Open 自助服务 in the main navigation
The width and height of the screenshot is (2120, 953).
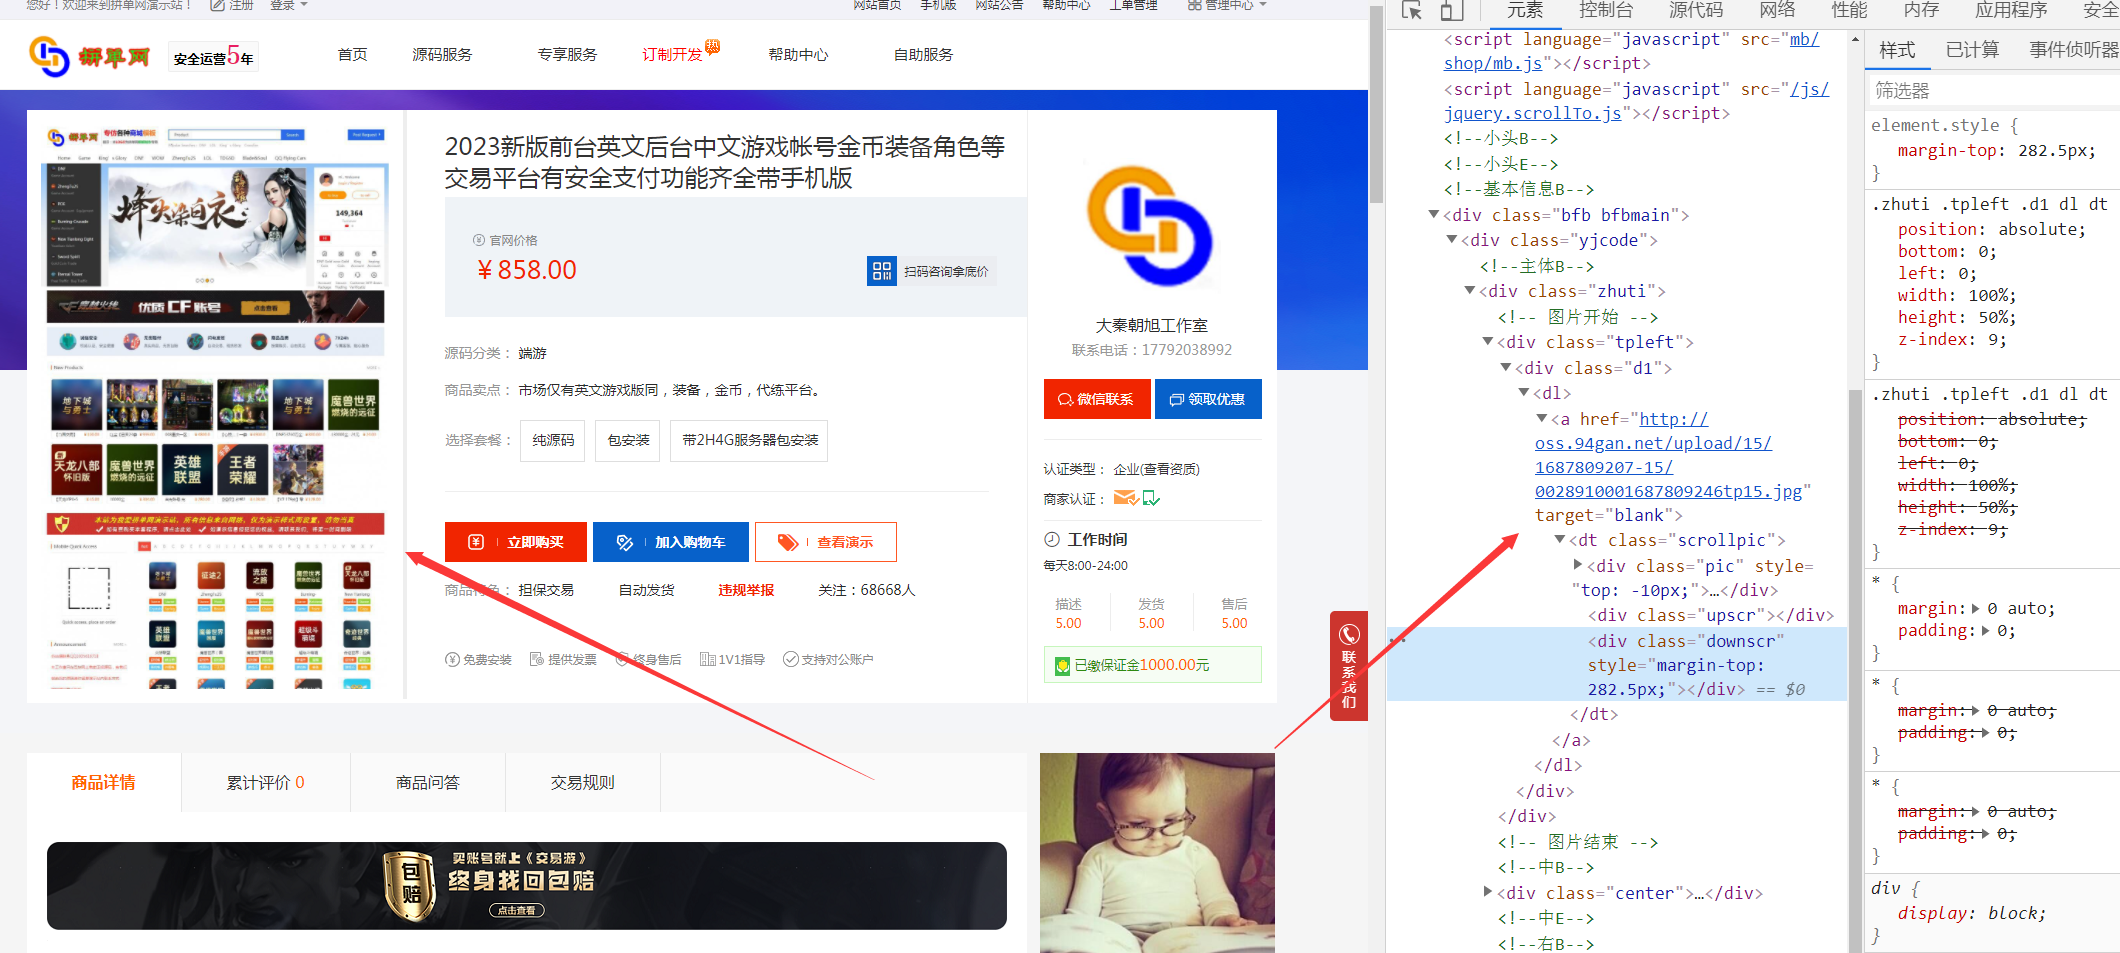923,55
